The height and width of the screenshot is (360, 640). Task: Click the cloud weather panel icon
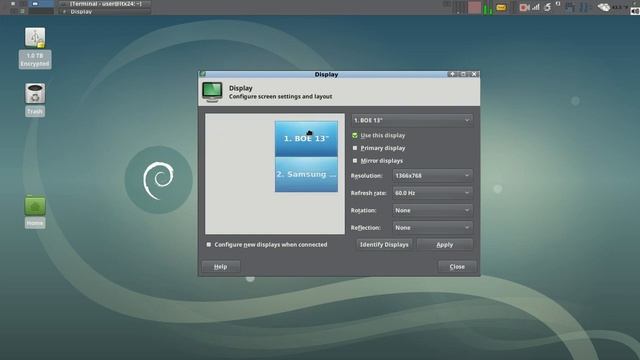pyautogui.click(x=604, y=7)
